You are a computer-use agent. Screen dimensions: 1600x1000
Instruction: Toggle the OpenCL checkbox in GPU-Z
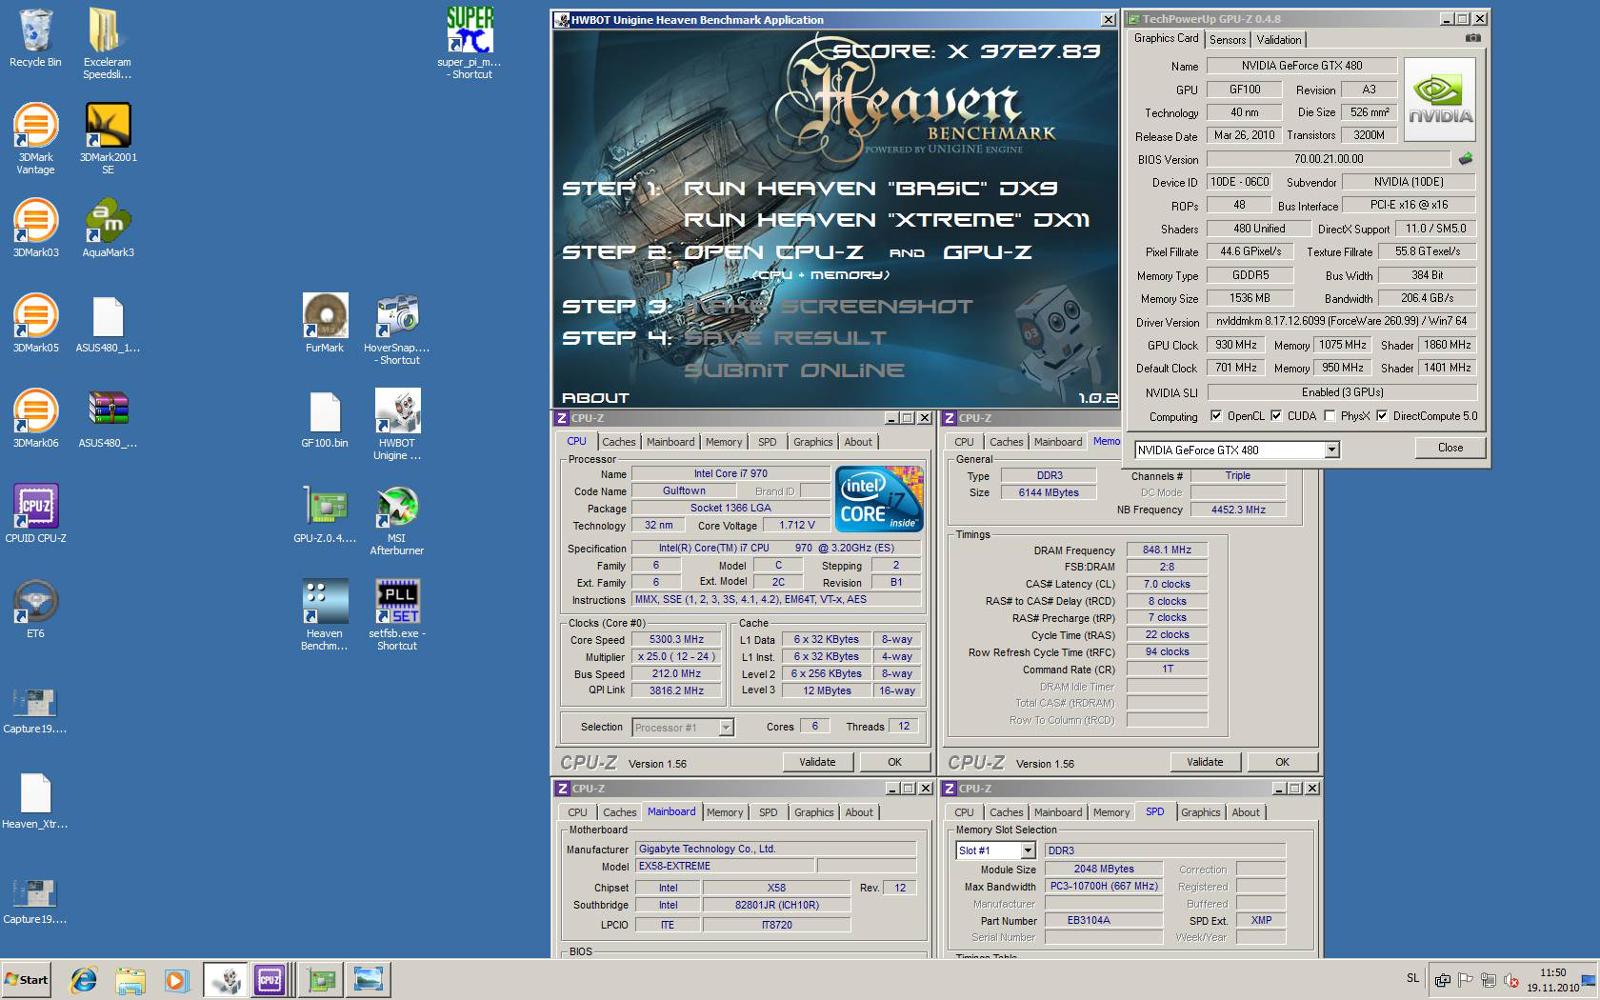click(x=1216, y=416)
